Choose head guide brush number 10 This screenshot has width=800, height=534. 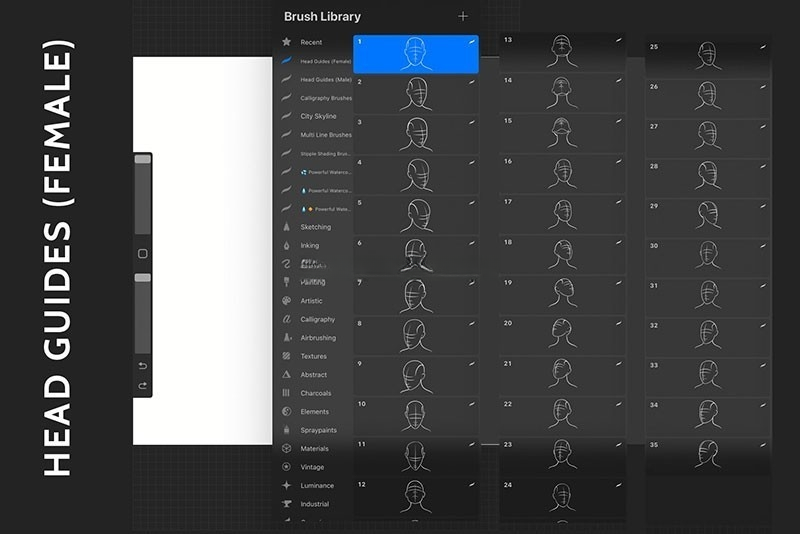[416, 415]
